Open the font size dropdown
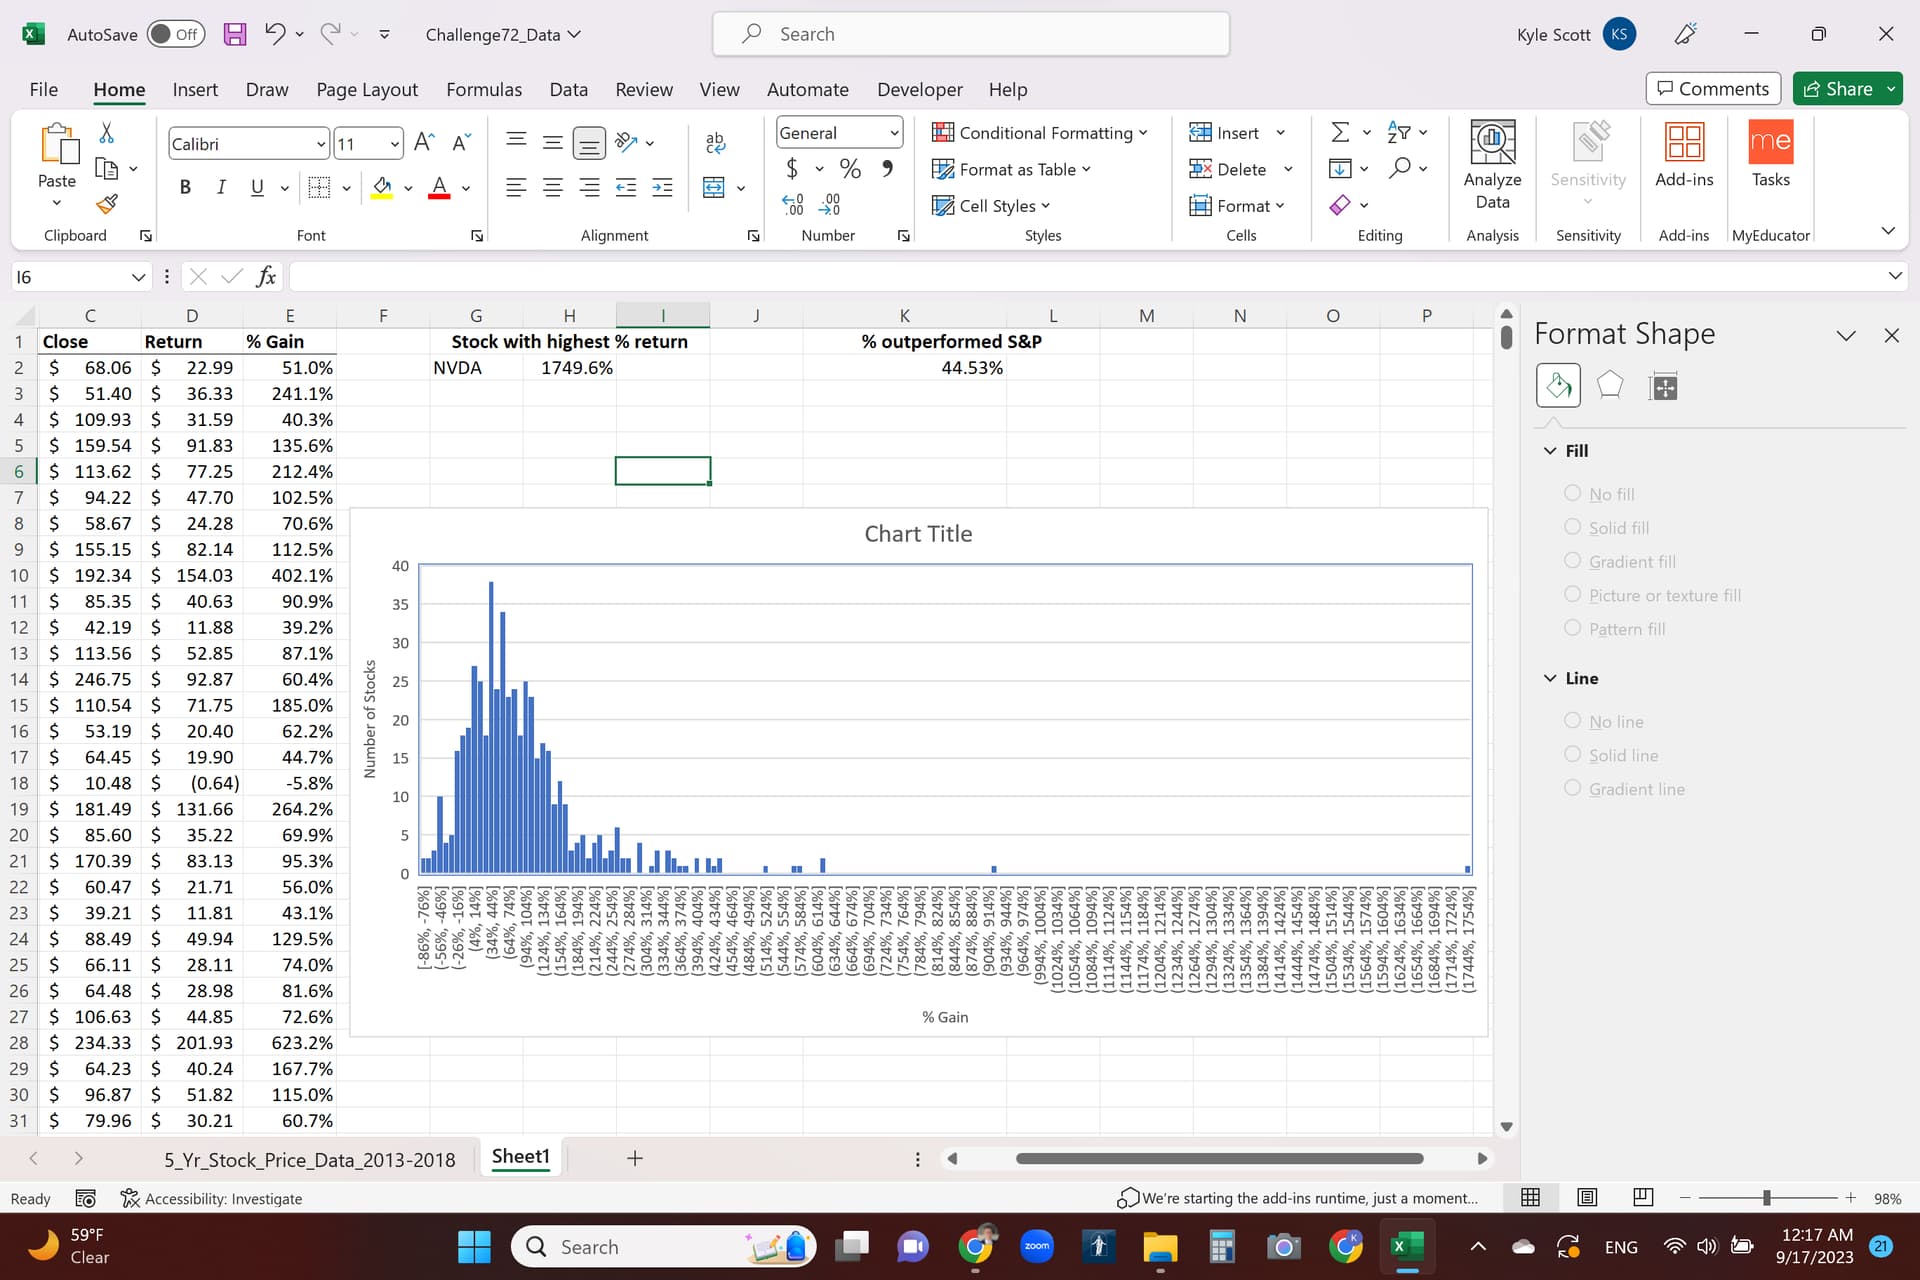This screenshot has height=1280, width=1920. [x=394, y=144]
